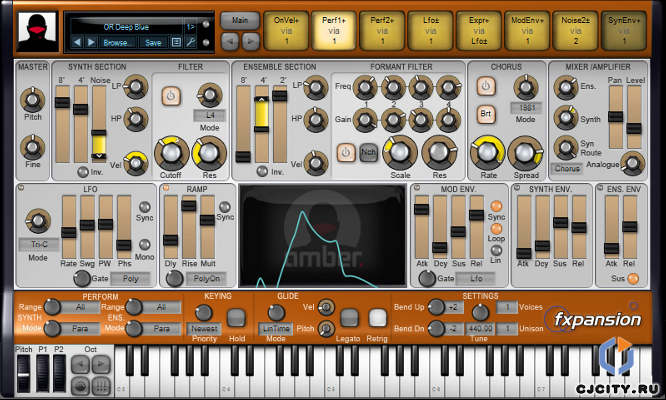Toggle the Formant Filter power button
Screen dimensions: 666x400
point(346,152)
